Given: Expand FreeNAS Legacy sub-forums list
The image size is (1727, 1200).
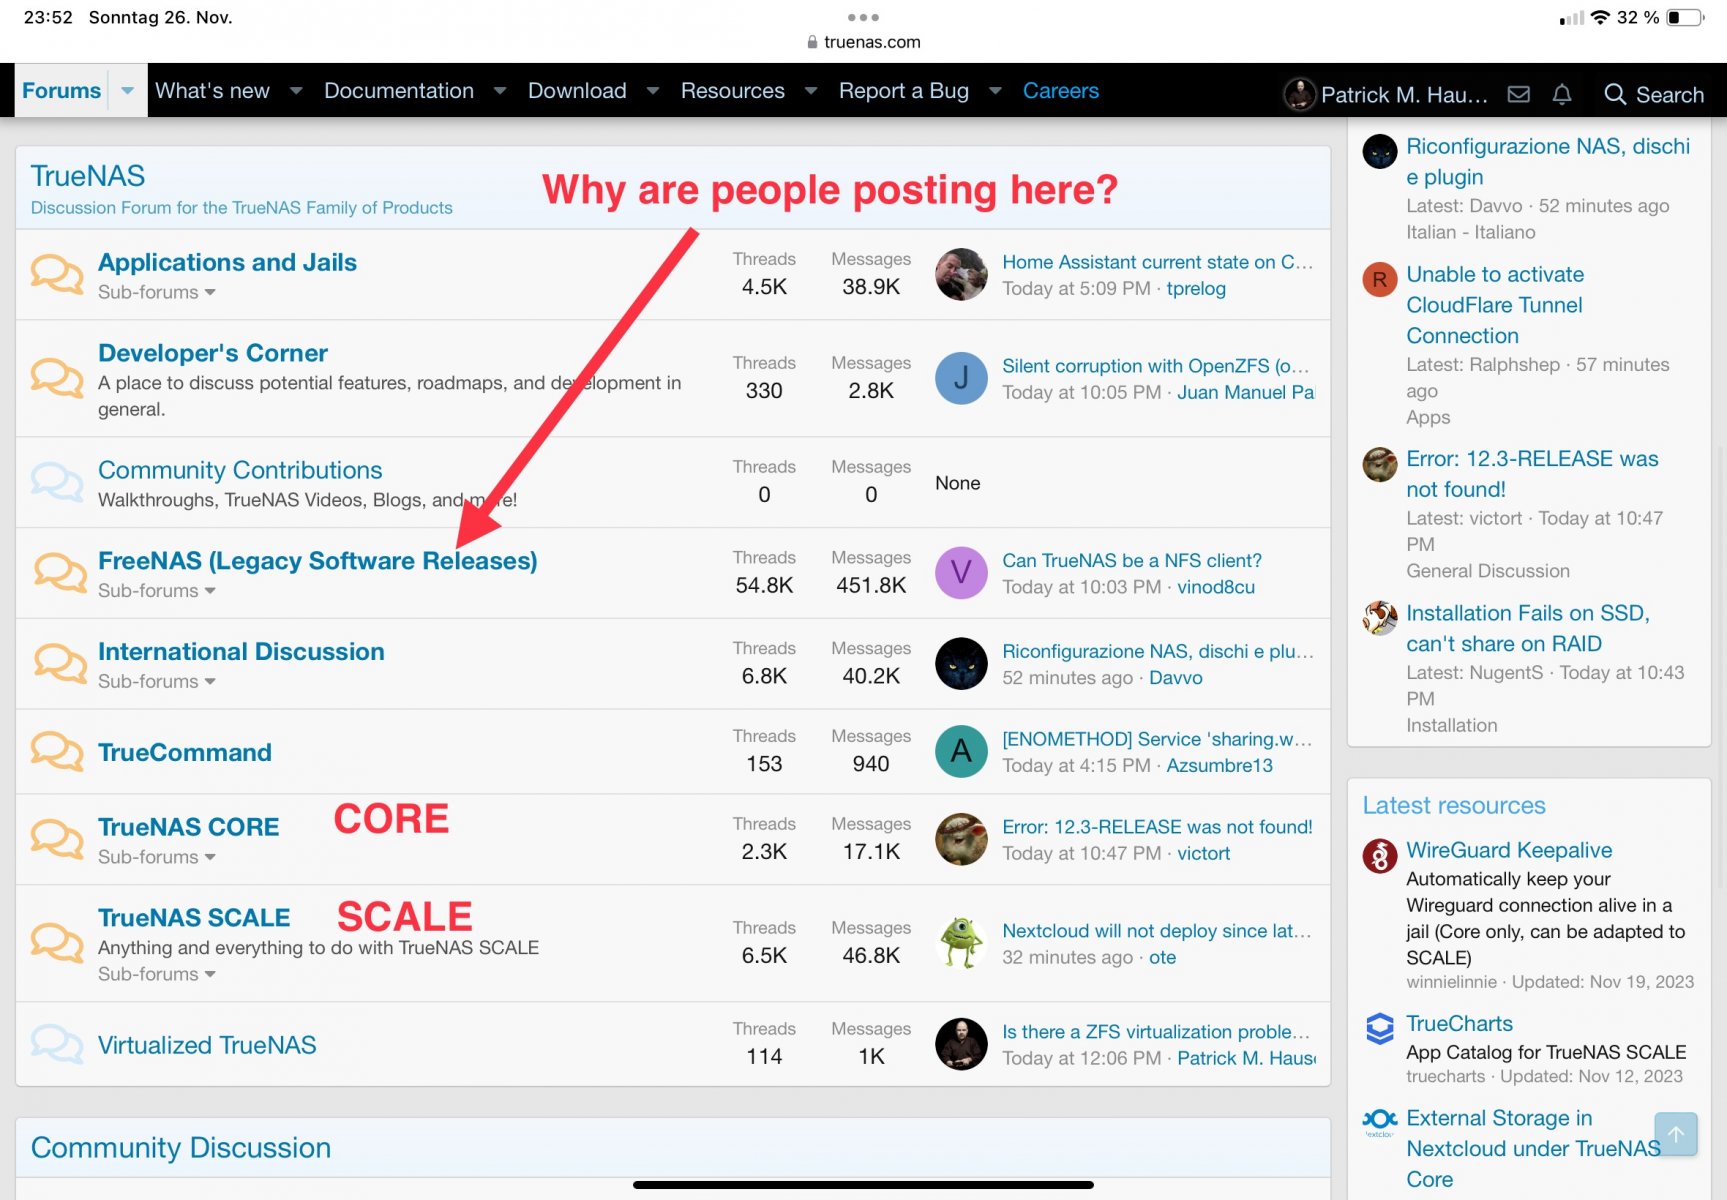Looking at the screenshot, I should (157, 591).
